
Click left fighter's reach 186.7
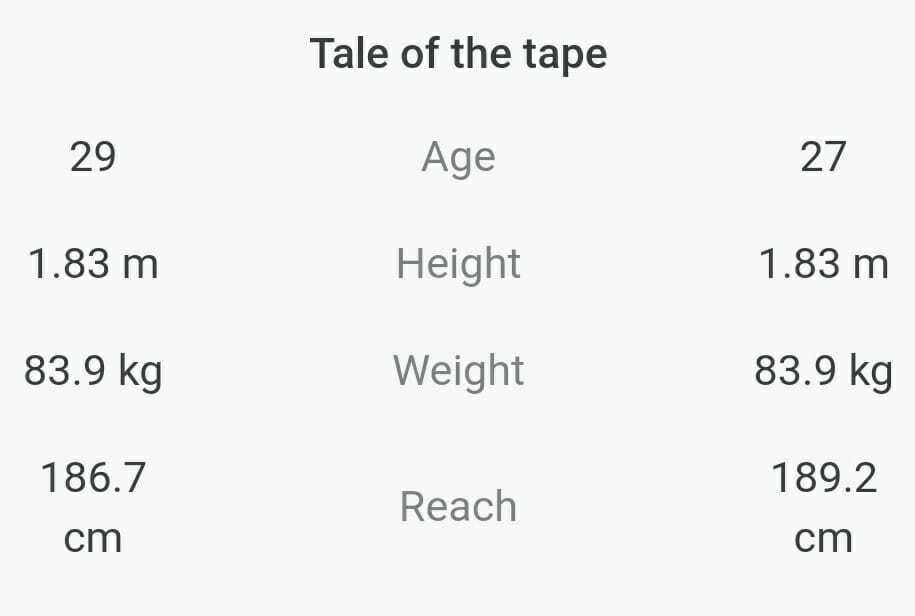pyautogui.click(x=93, y=478)
